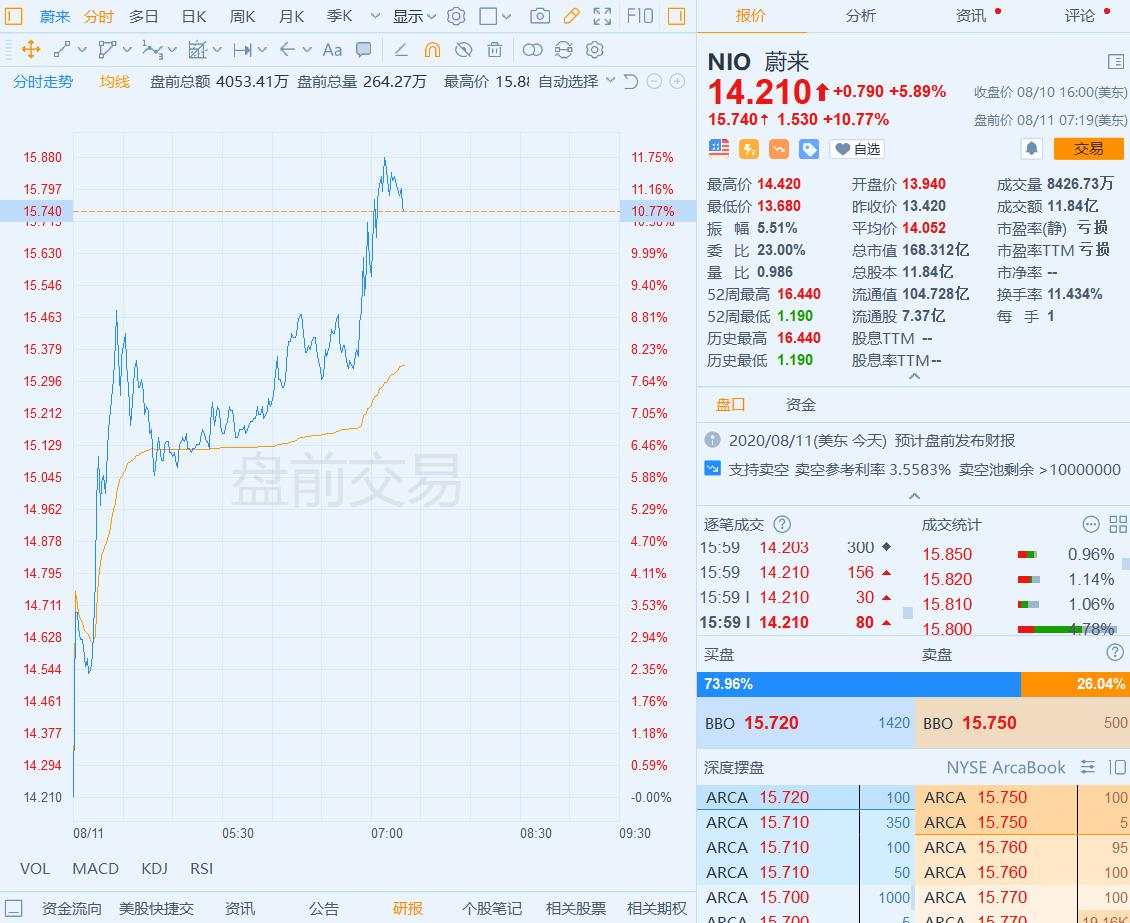Take a chart screenshot with camera icon
The image size is (1130, 923).
click(x=540, y=16)
